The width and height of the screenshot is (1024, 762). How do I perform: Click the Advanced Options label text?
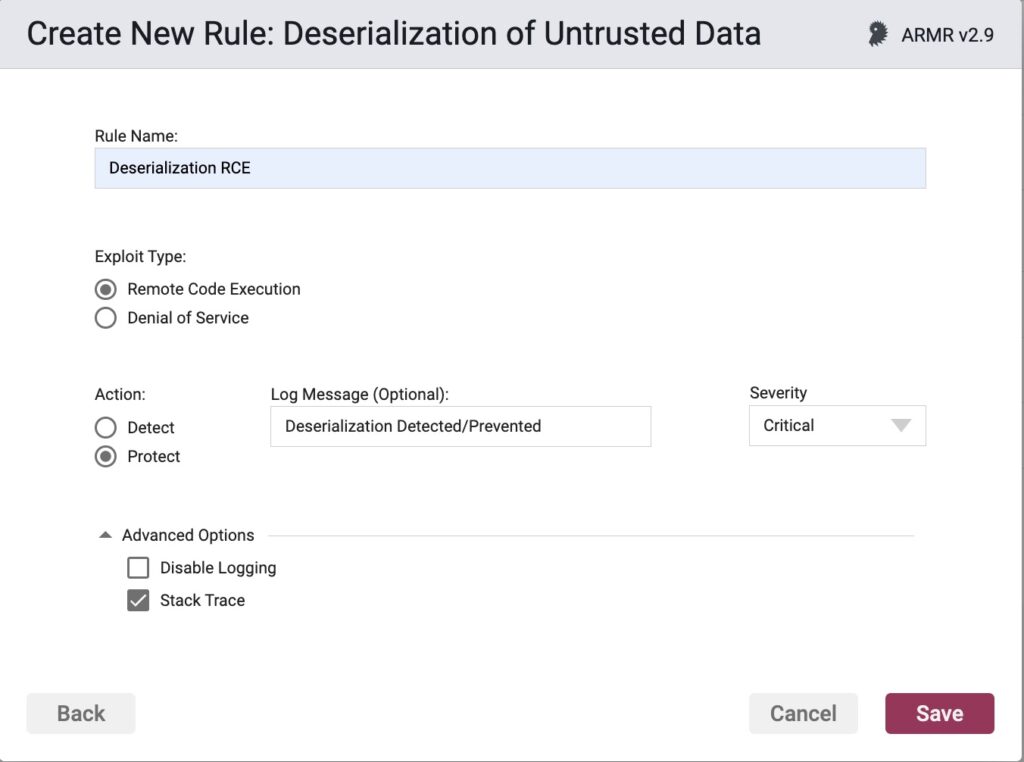point(188,534)
